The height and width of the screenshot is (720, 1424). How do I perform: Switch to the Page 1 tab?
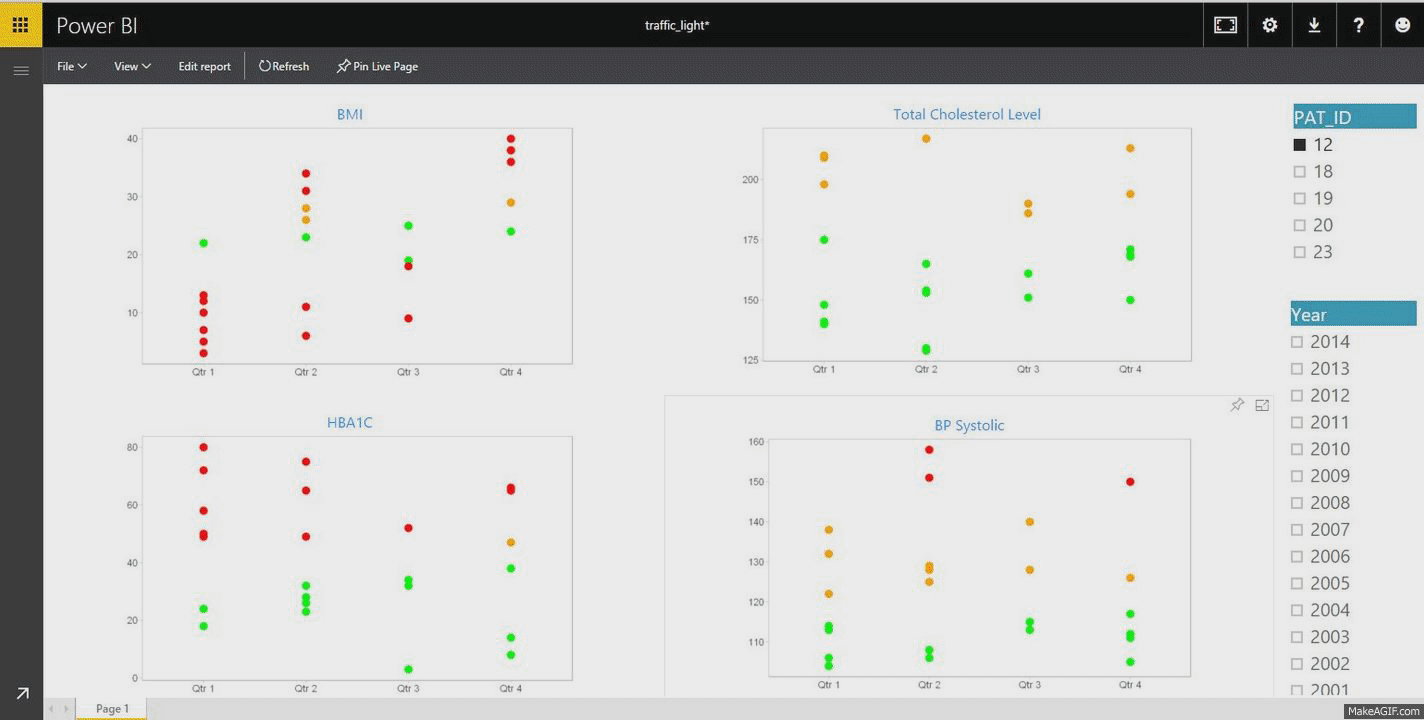[111, 708]
